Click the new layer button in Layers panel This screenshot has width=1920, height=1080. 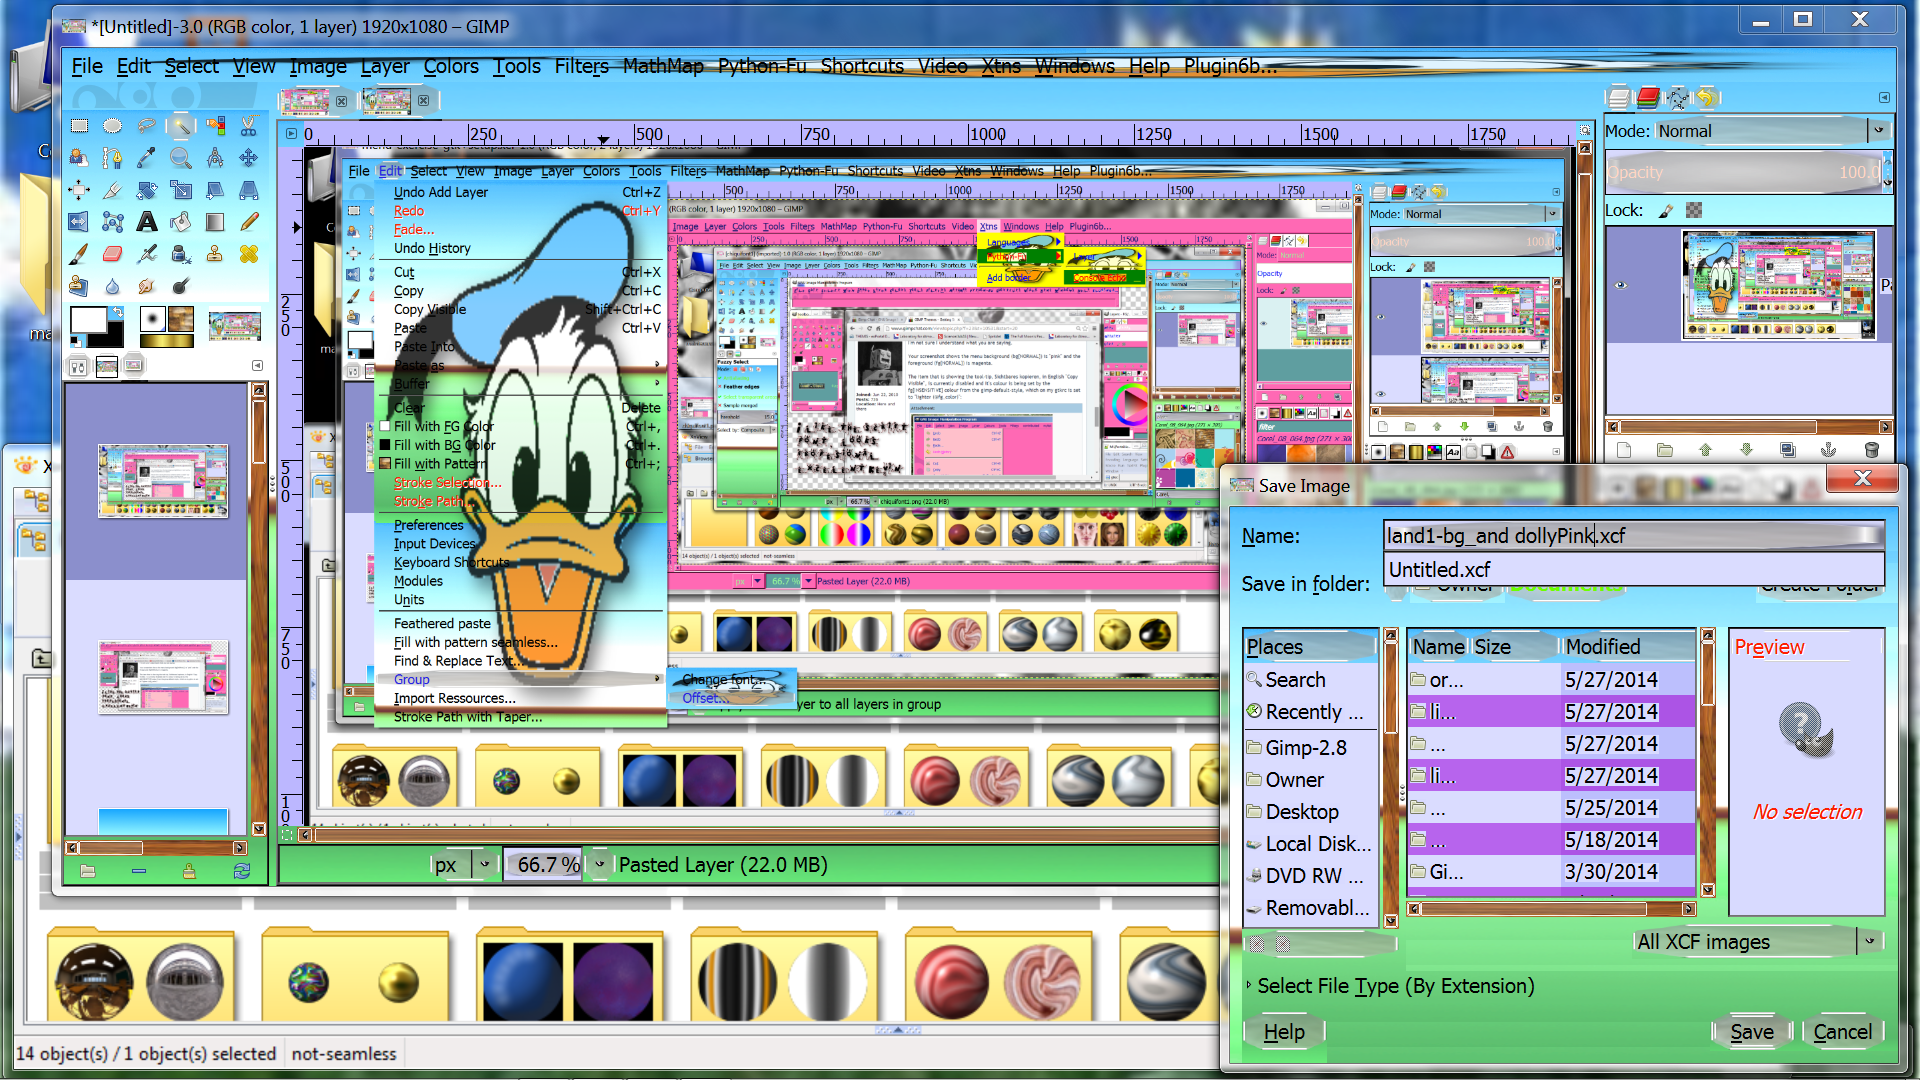pos(1623,450)
